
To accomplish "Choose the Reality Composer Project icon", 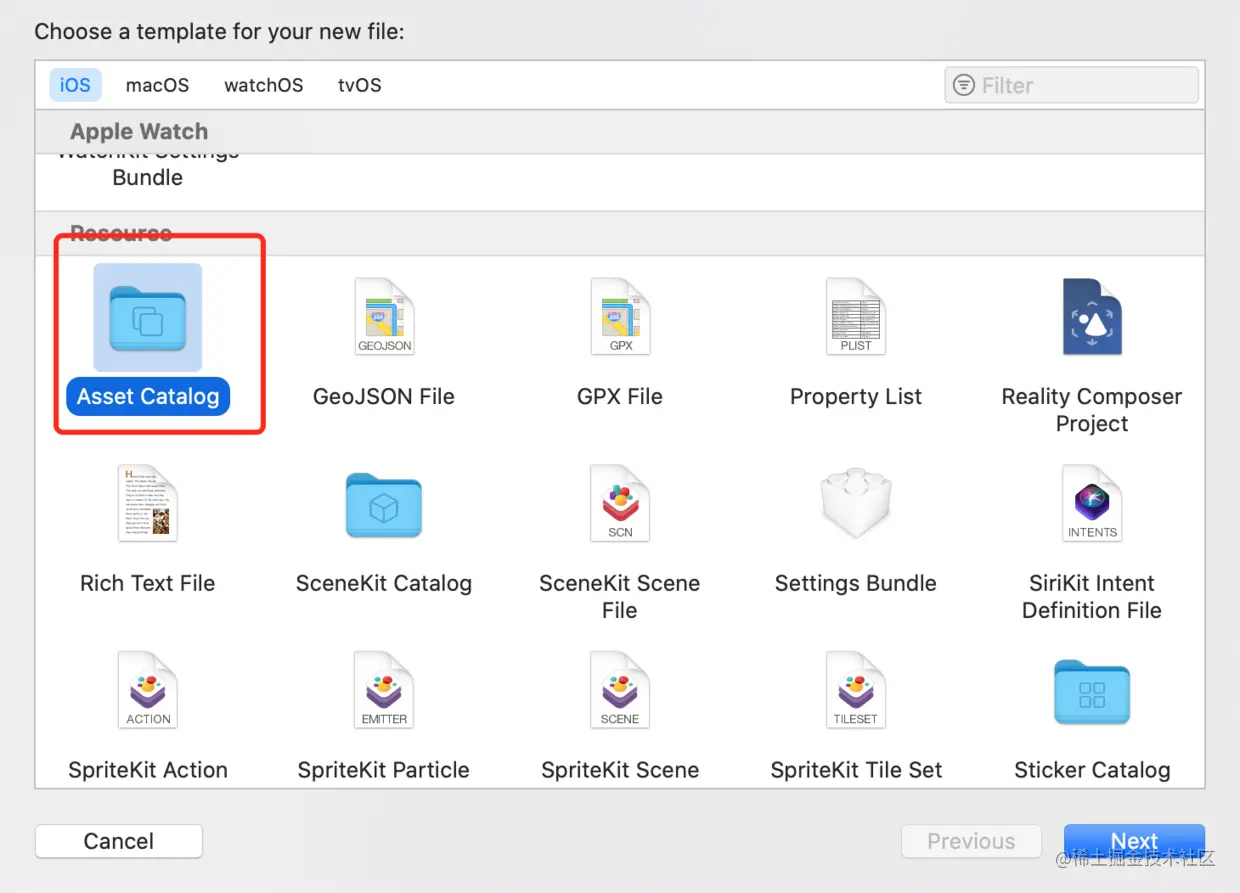I will [1092, 316].
